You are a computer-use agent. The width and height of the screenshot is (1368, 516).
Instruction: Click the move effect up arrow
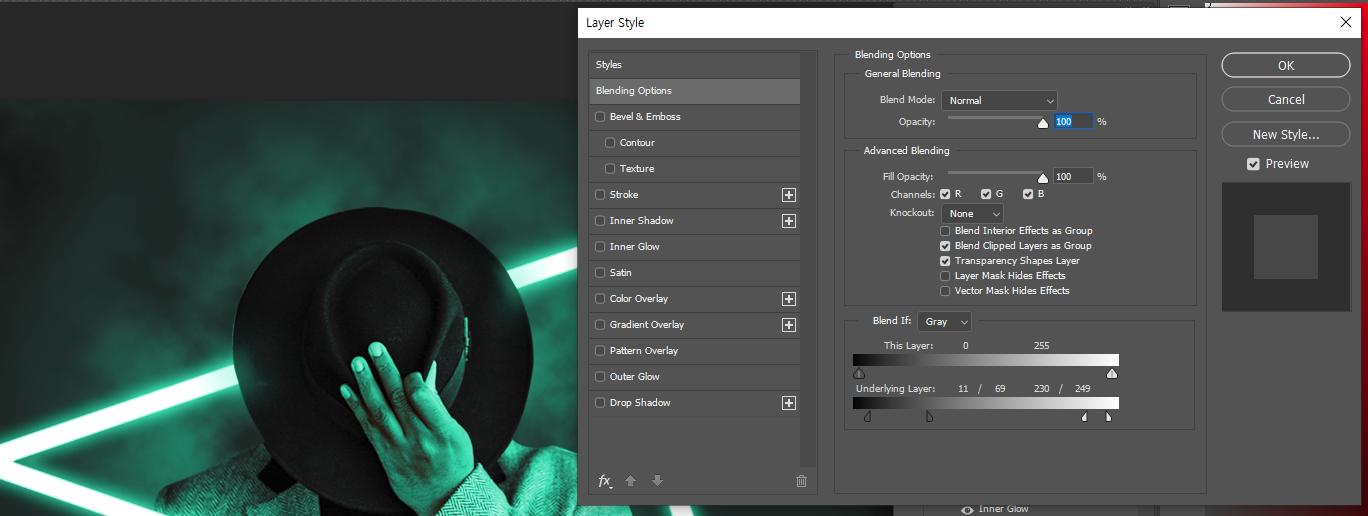[x=631, y=481]
